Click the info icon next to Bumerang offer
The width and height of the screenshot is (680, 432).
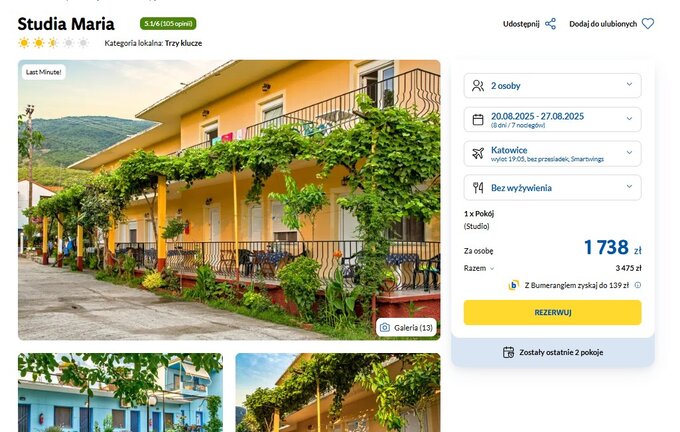point(638,285)
